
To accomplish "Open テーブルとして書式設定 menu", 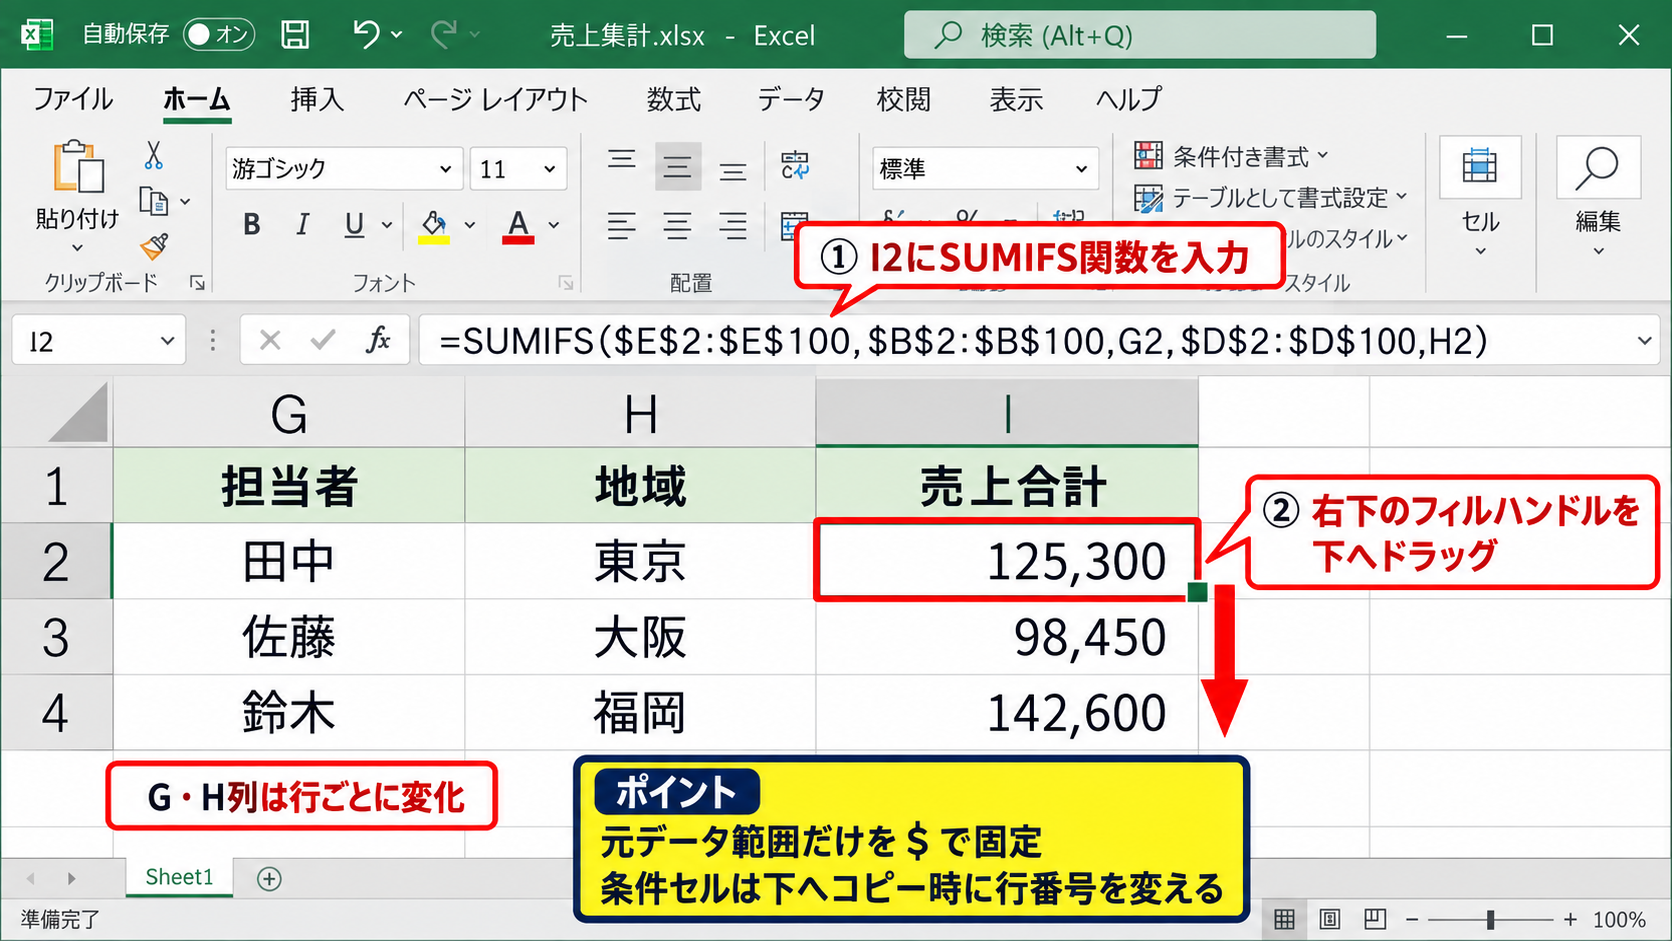I will click(1271, 198).
